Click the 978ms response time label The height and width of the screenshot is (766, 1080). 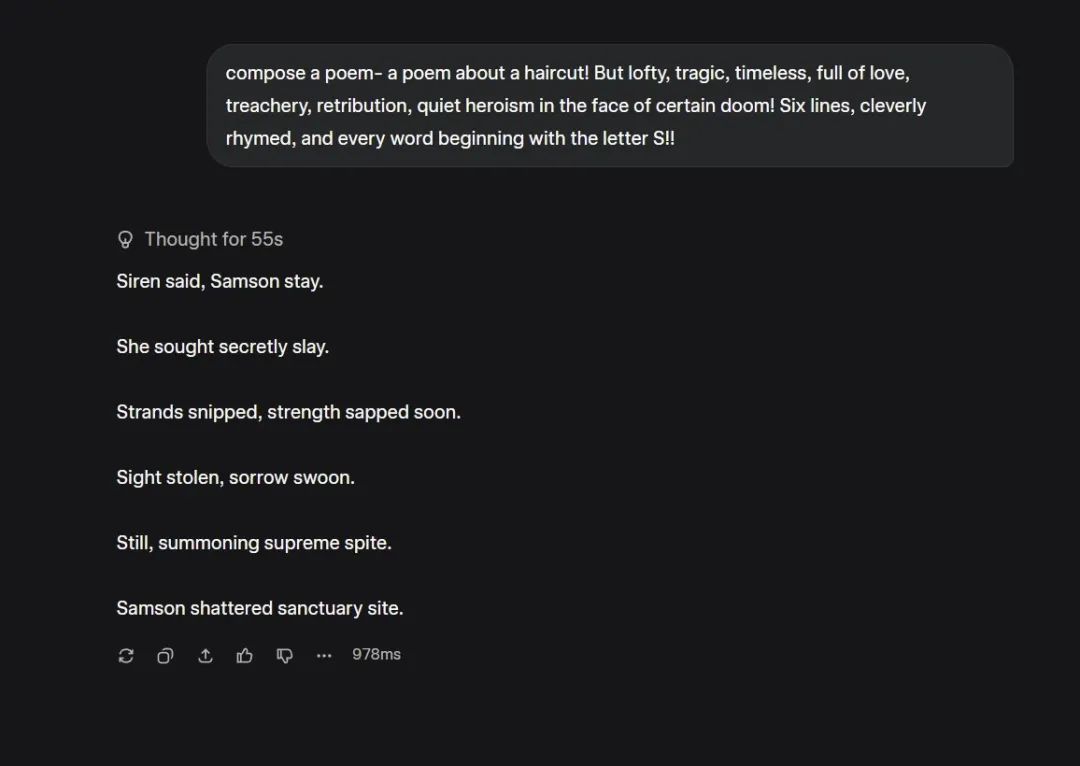(376, 654)
